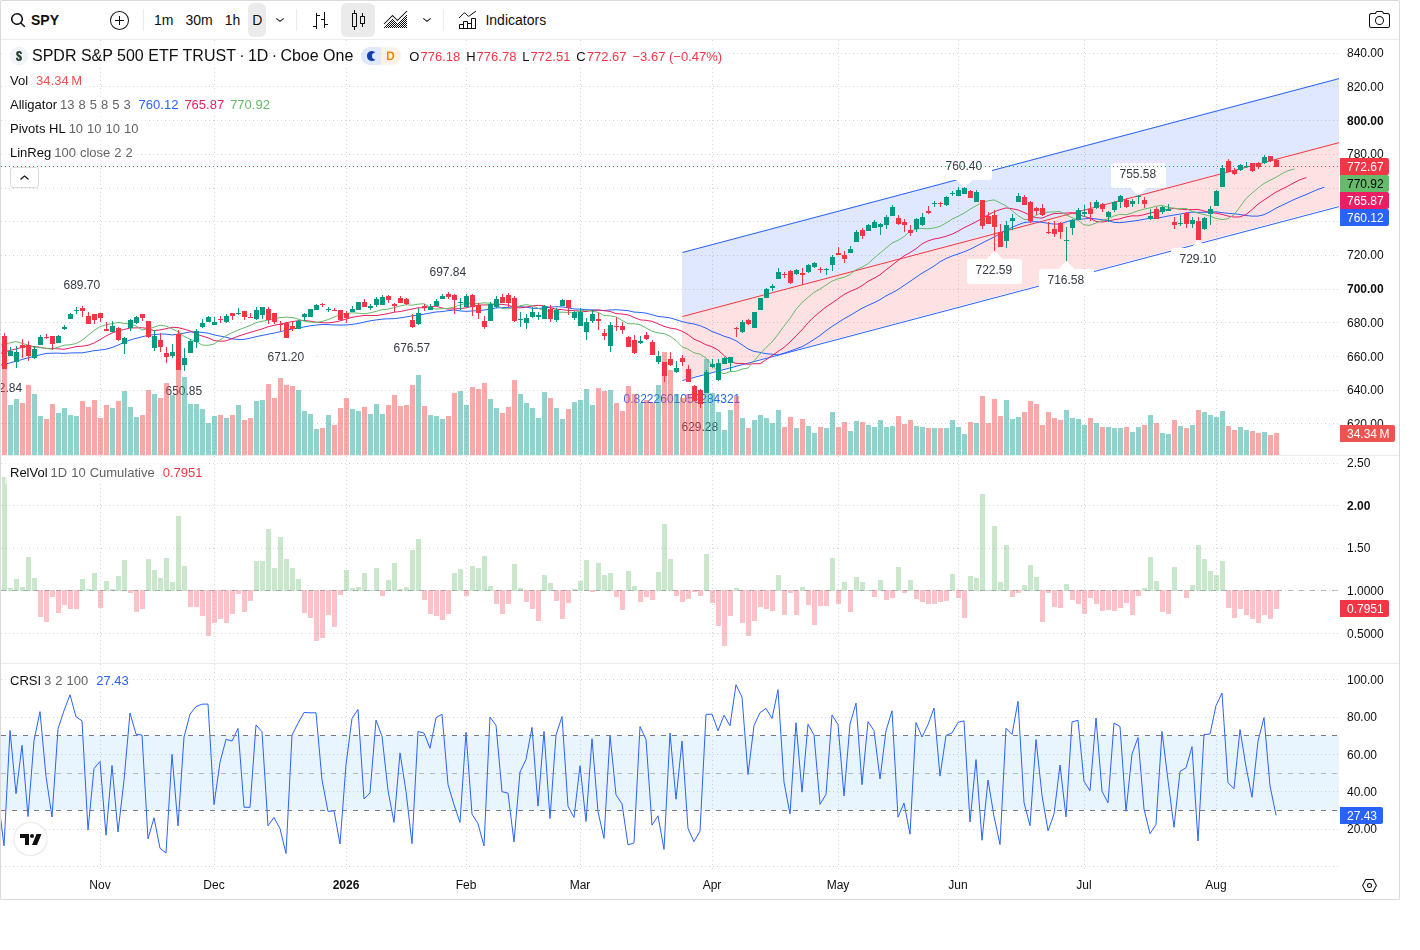Screen dimensions: 1420x950
Task: Click the 2026 label on time axis
Action: [x=346, y=885]
